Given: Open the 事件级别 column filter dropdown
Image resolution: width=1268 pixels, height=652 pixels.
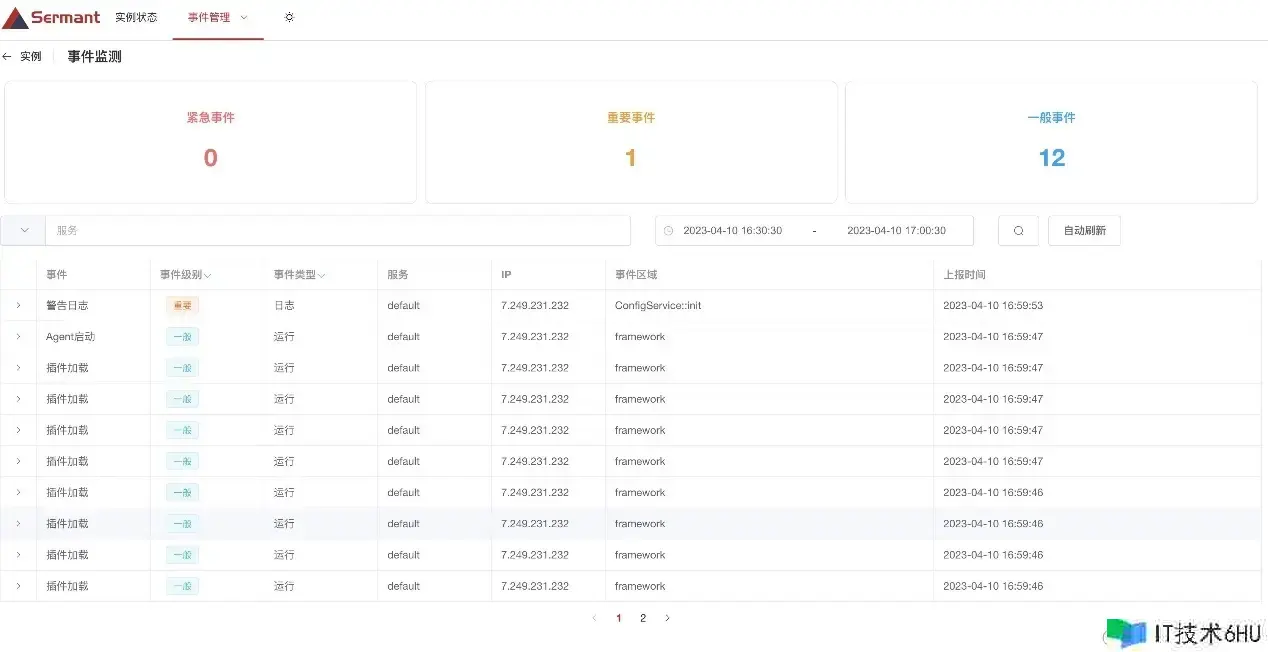Looking at the screenshot, I should (x=208, y=275).
